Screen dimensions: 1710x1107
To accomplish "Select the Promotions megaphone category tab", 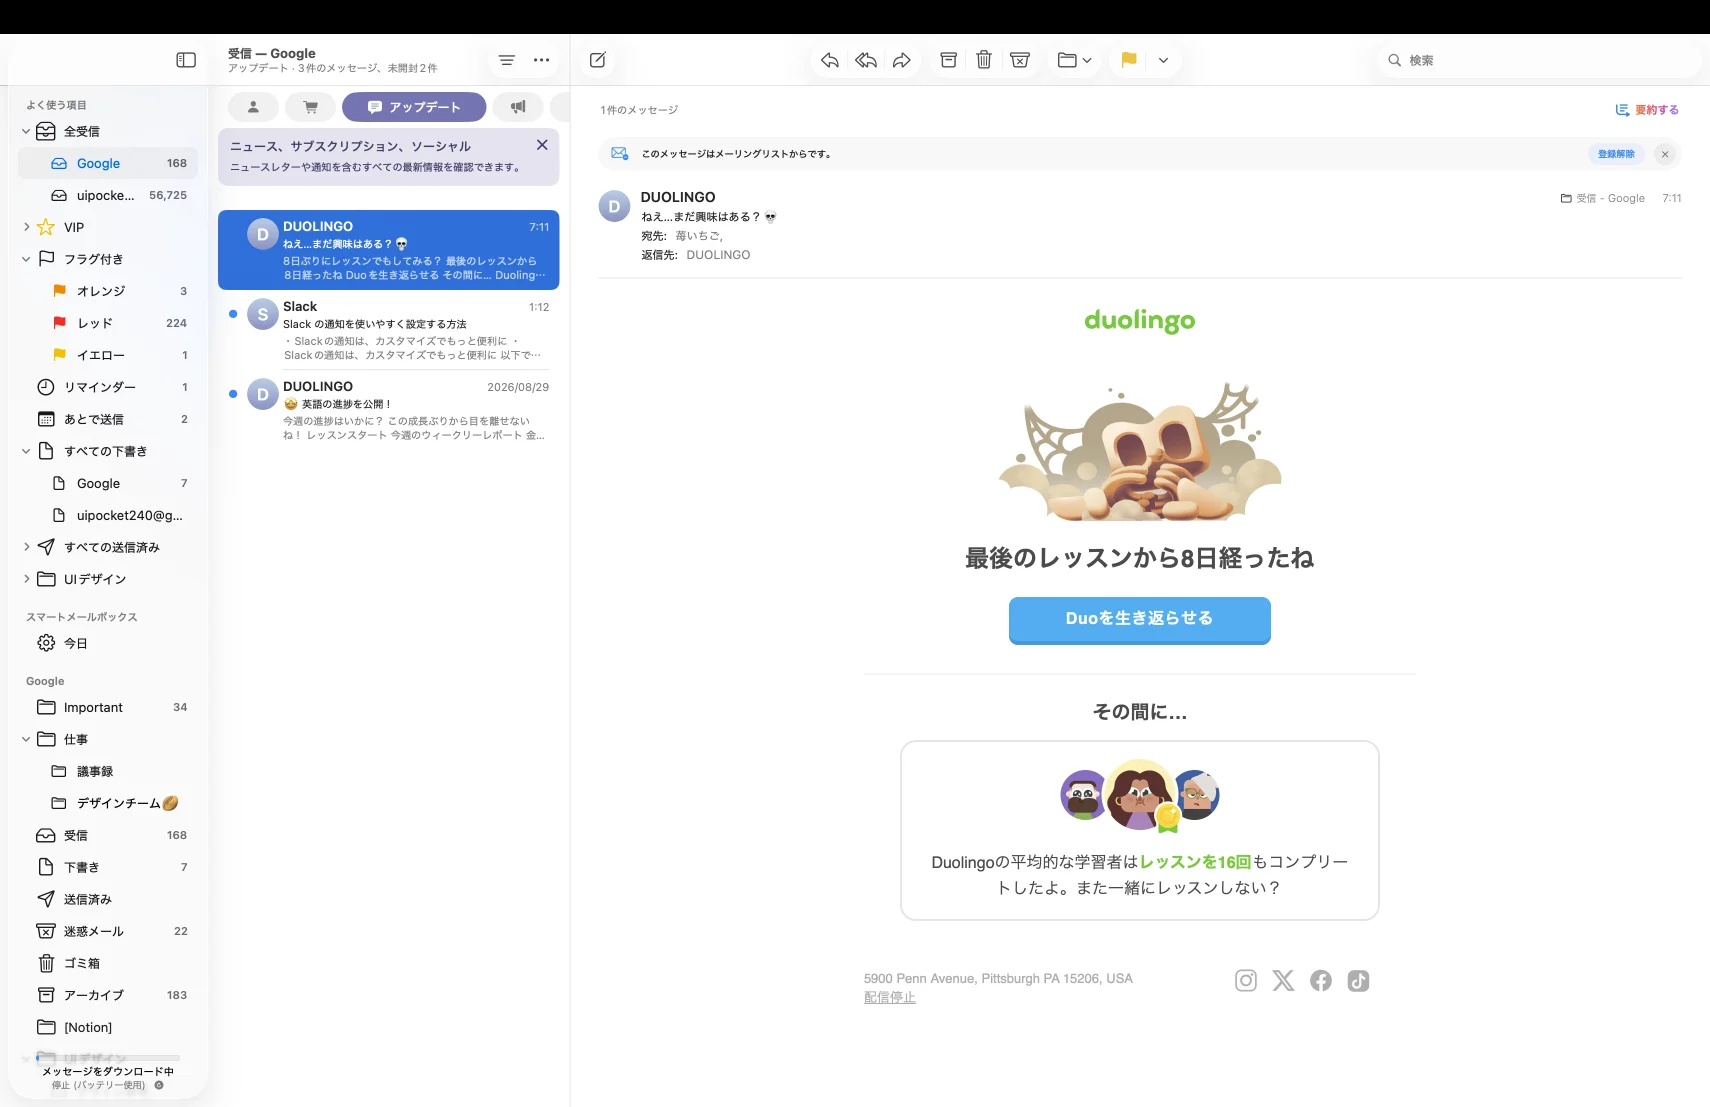I will point(518,107).
